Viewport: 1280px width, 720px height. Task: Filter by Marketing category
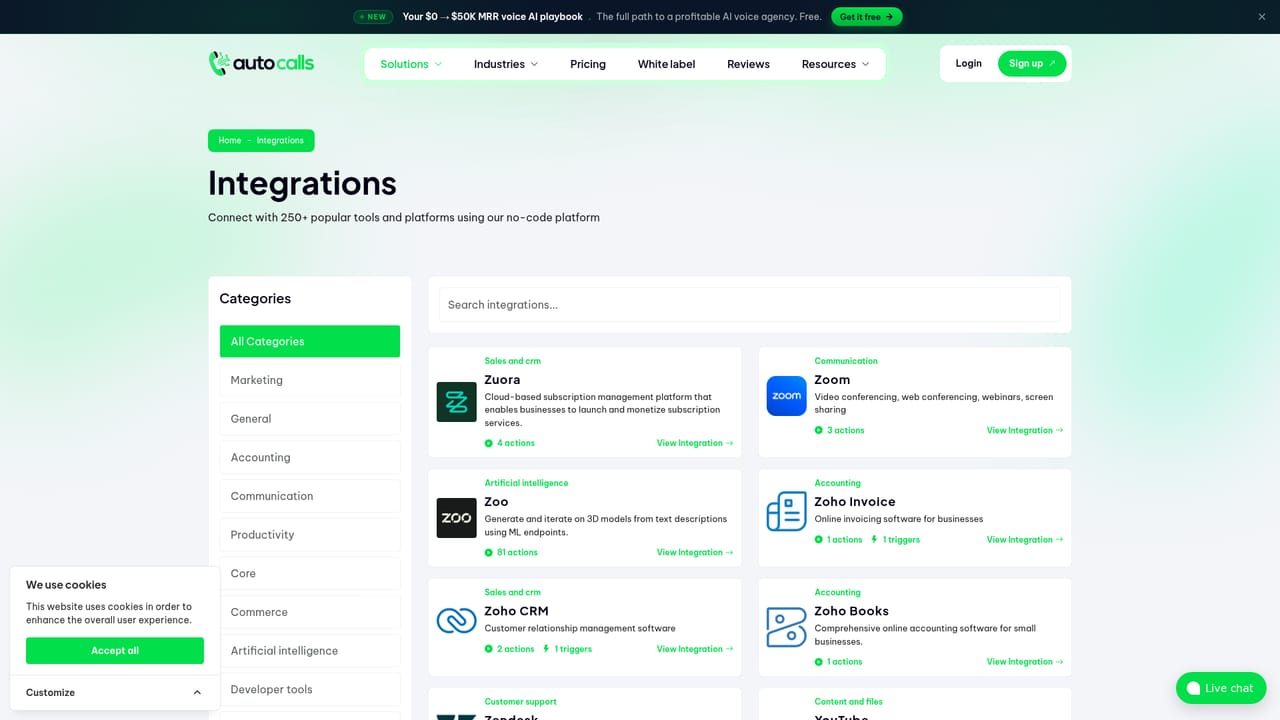click(310, 380)
